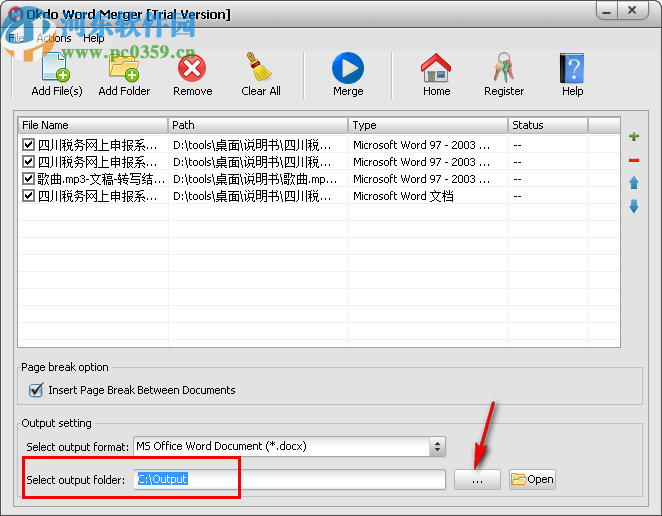The width and height of the screenshot is (662, 516).
Task: Click the red minus icon beside the list
Action: [634, 160]
